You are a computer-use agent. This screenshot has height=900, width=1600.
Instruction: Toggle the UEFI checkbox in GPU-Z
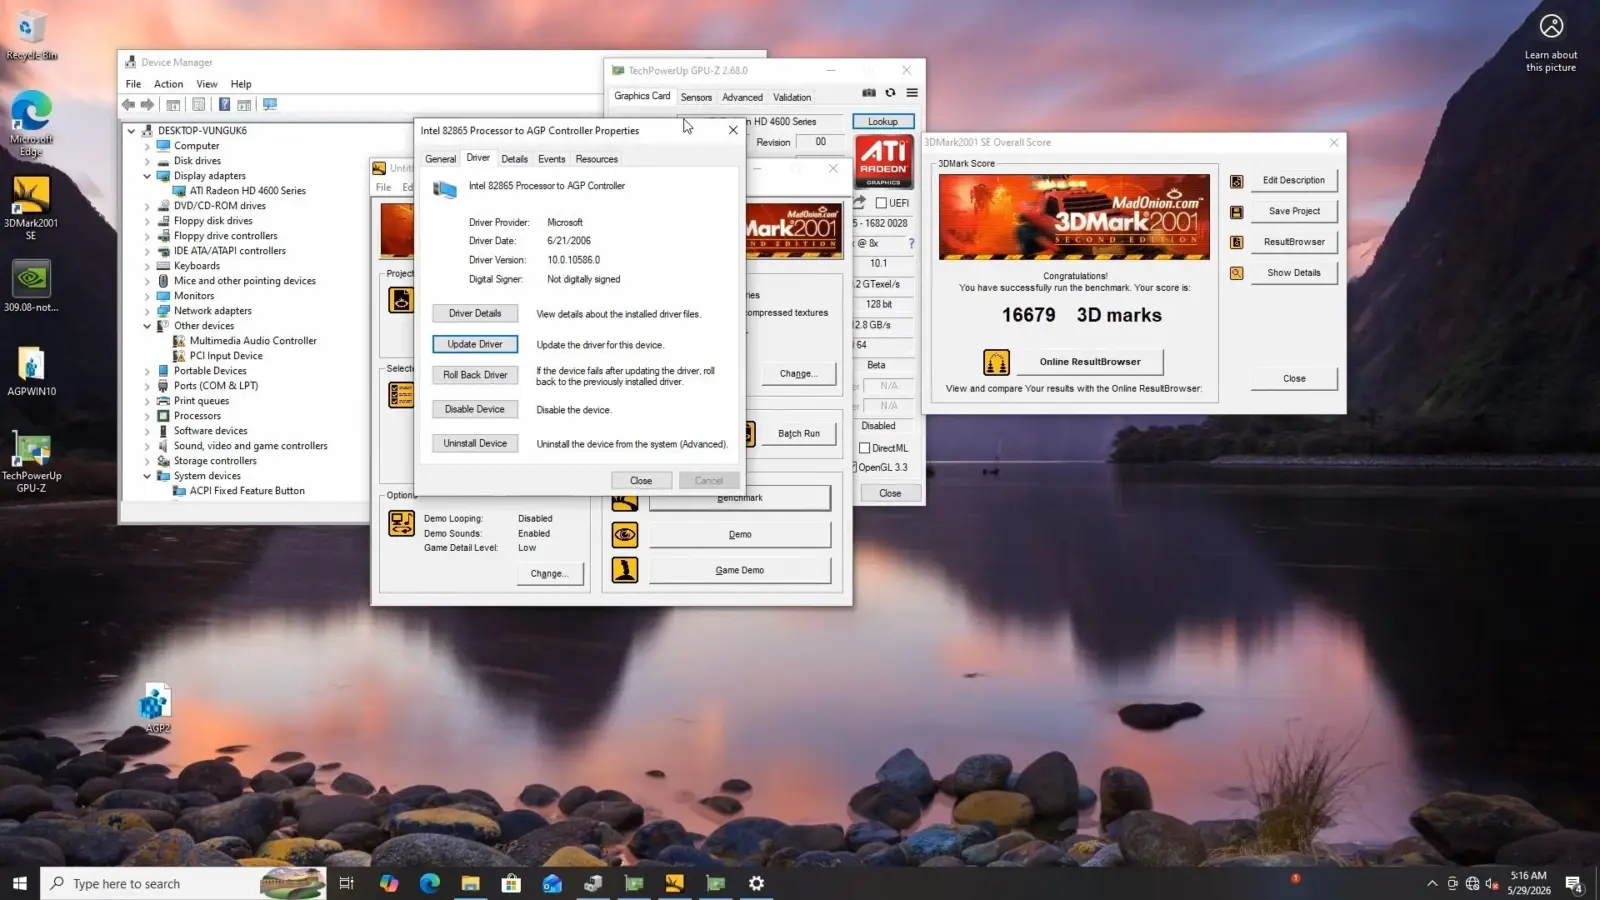point(881,203)
